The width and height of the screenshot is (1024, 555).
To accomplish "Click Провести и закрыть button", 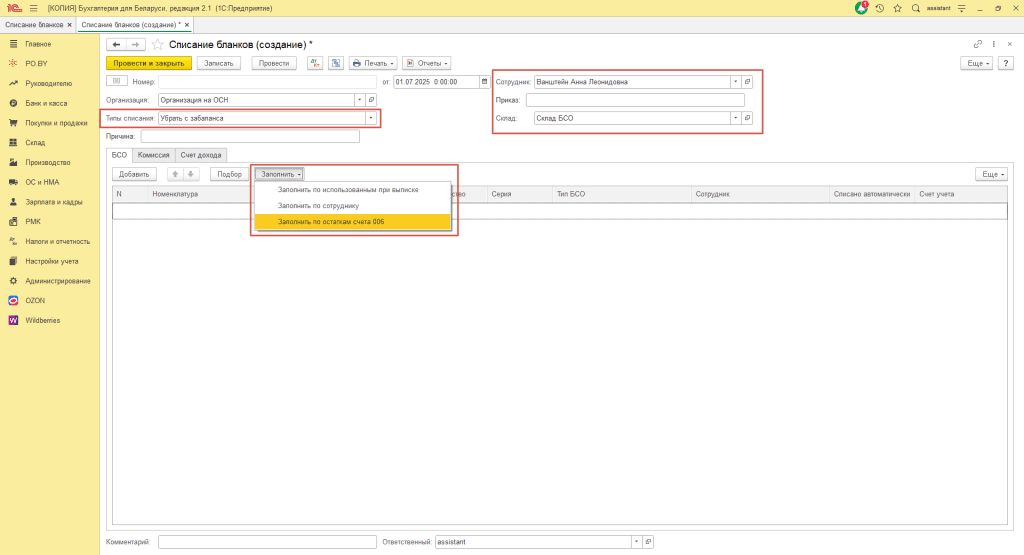I will 149,63.
